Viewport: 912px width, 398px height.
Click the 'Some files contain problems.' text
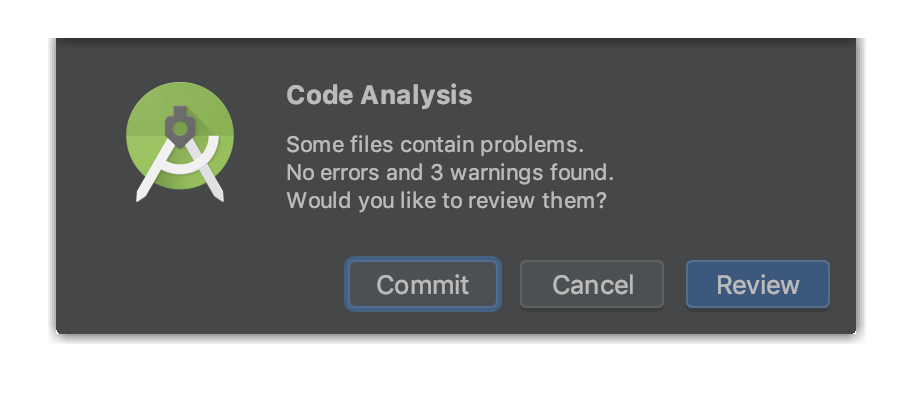click(435, 144)
